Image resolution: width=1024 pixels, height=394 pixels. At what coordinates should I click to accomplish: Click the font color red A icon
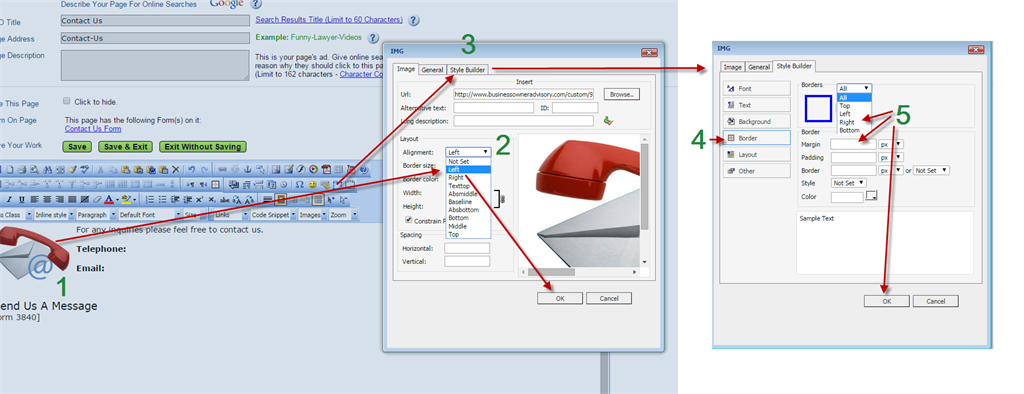coord(109,199)
